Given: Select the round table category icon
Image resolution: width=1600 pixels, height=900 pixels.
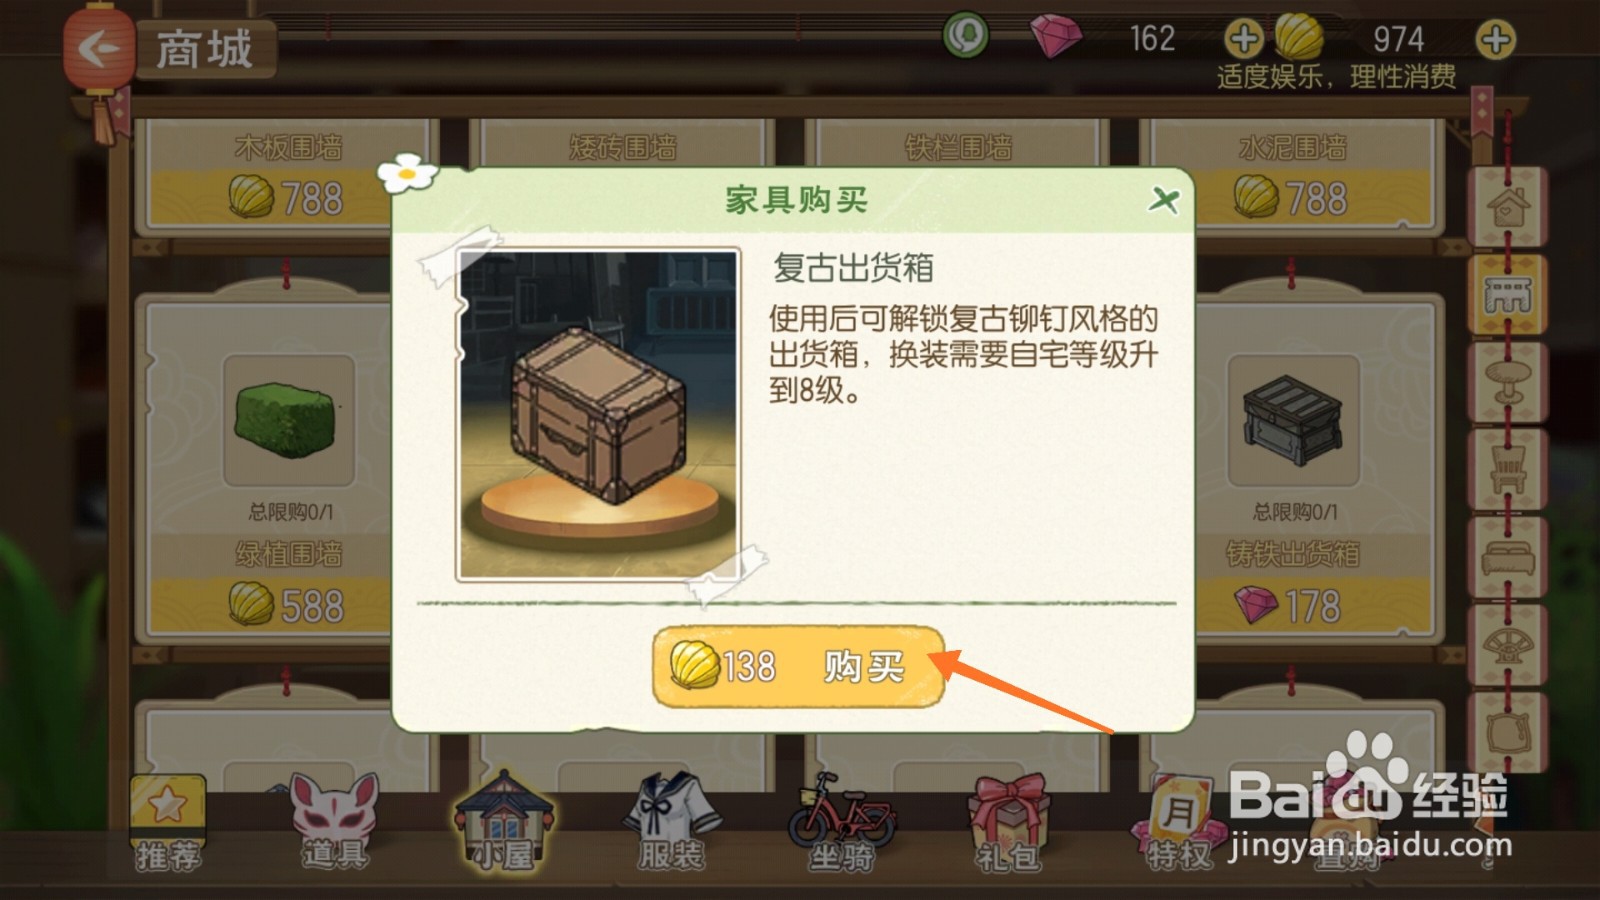Looking at the screenshot, I should (1507, 382).
